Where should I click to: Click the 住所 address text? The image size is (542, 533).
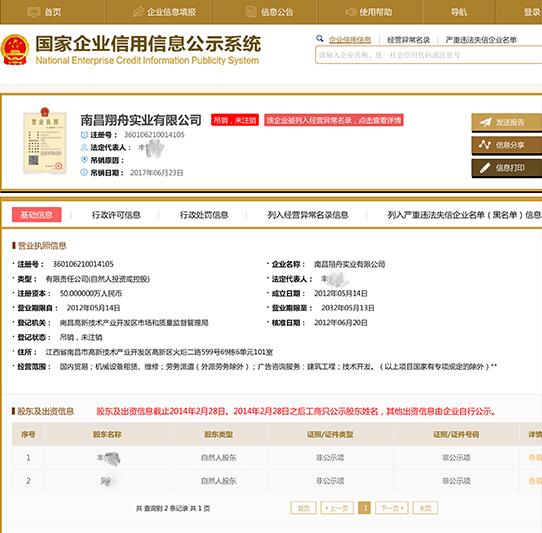click(159, 352)
